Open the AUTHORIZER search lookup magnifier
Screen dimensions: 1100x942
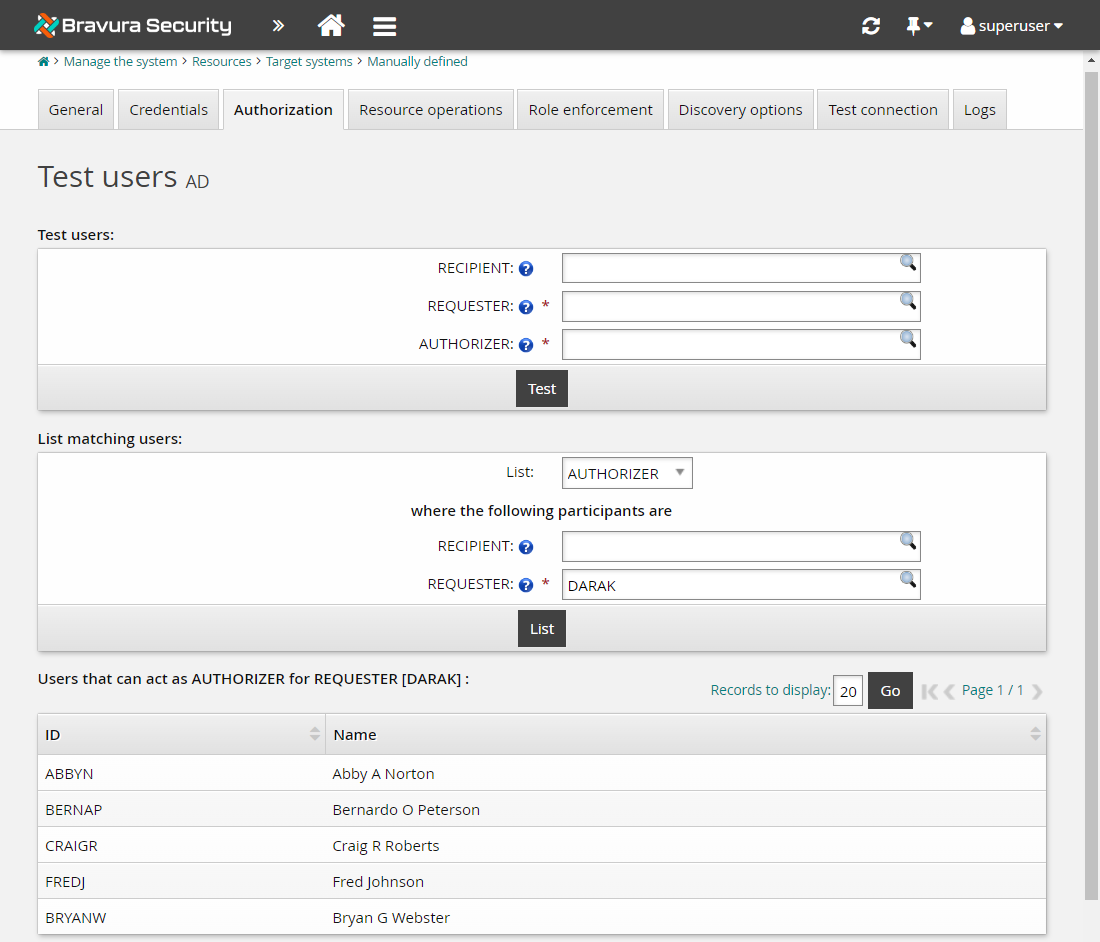coord(907,340)
